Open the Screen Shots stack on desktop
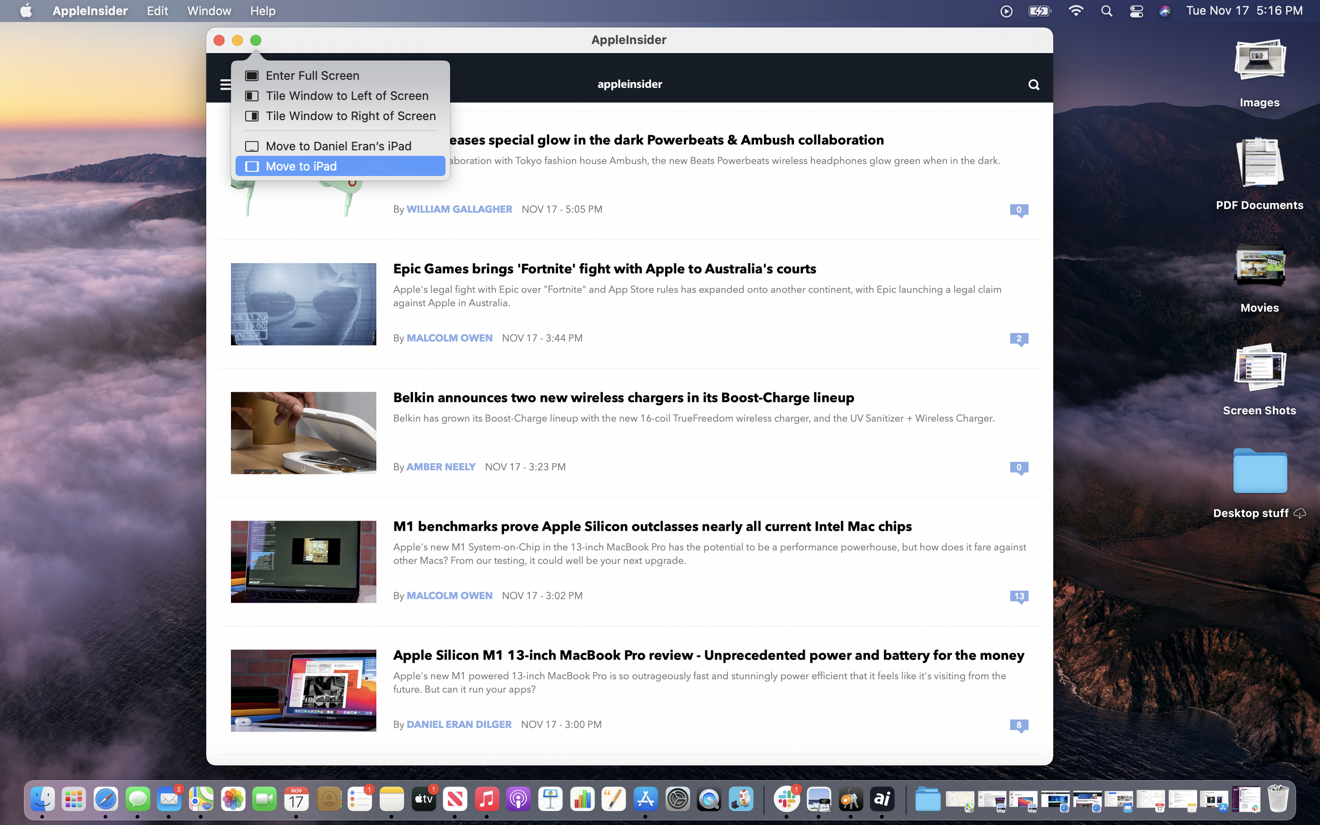The height and width of the screenshot is (825, 1320). click(x=1259, y=369)
